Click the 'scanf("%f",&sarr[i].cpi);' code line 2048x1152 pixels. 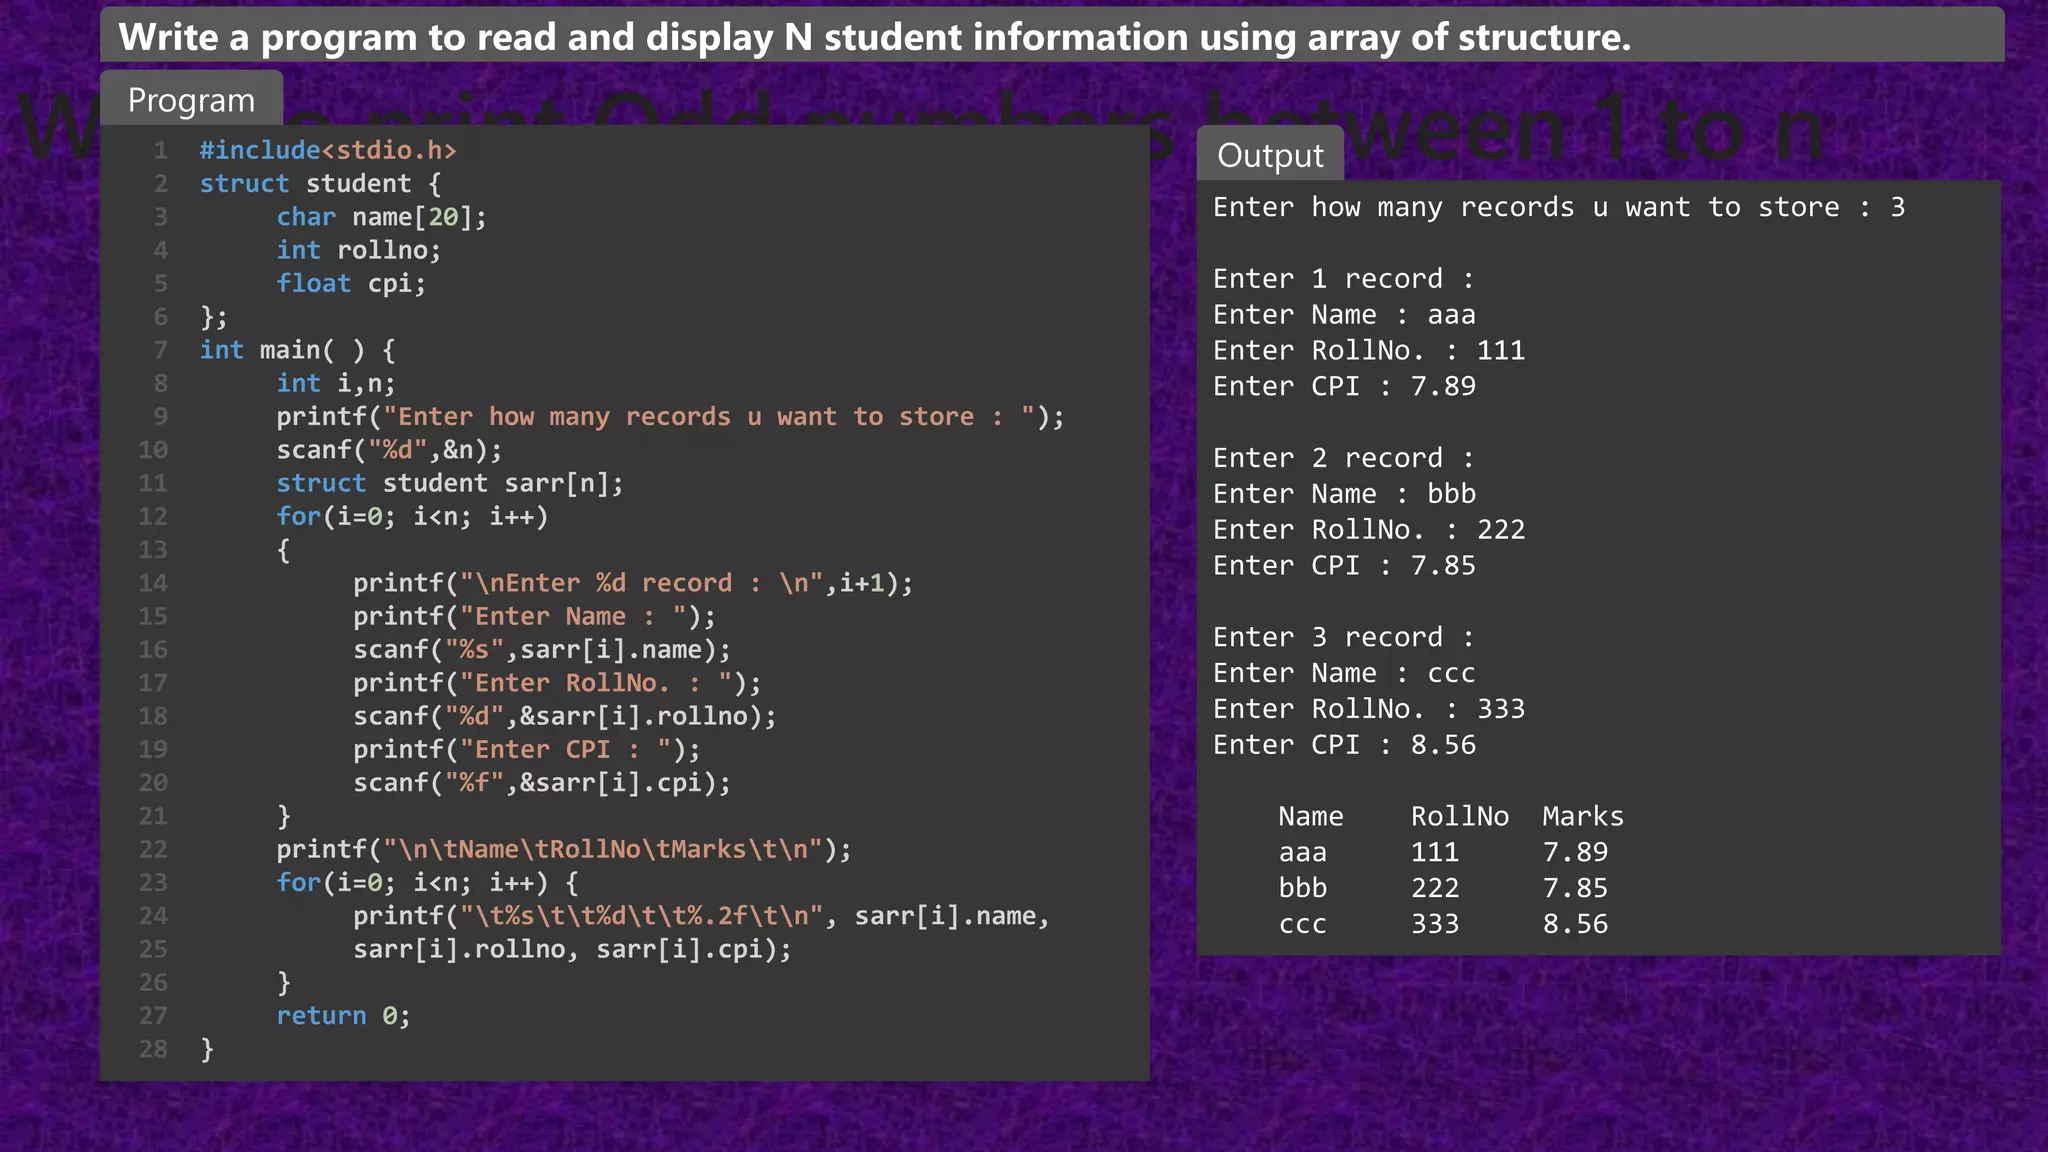[542, 783]
